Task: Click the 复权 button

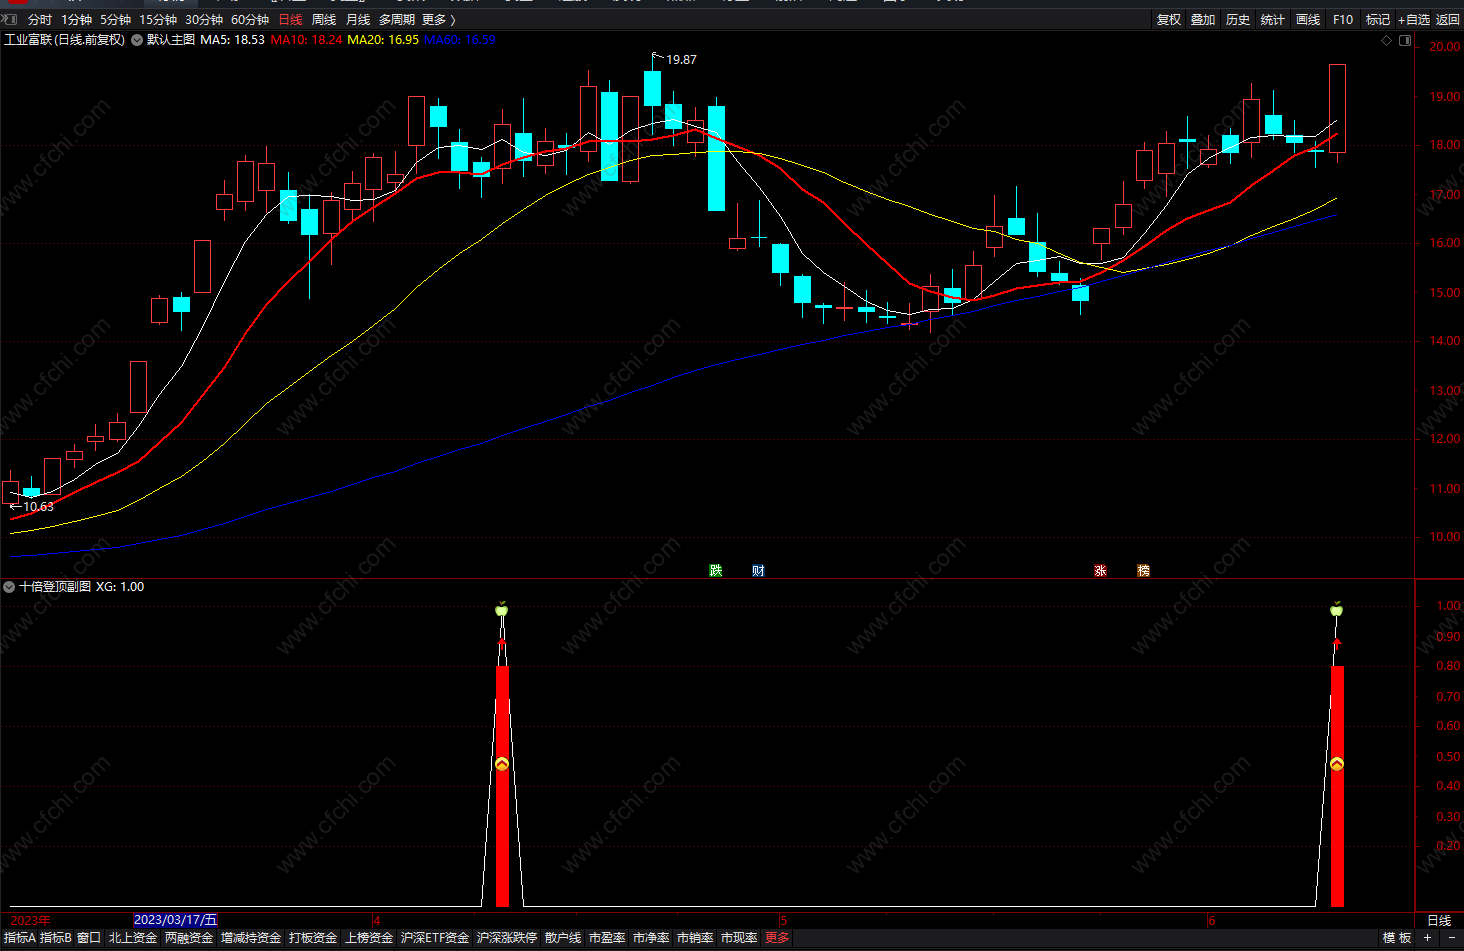Action: click(1169, 20)
